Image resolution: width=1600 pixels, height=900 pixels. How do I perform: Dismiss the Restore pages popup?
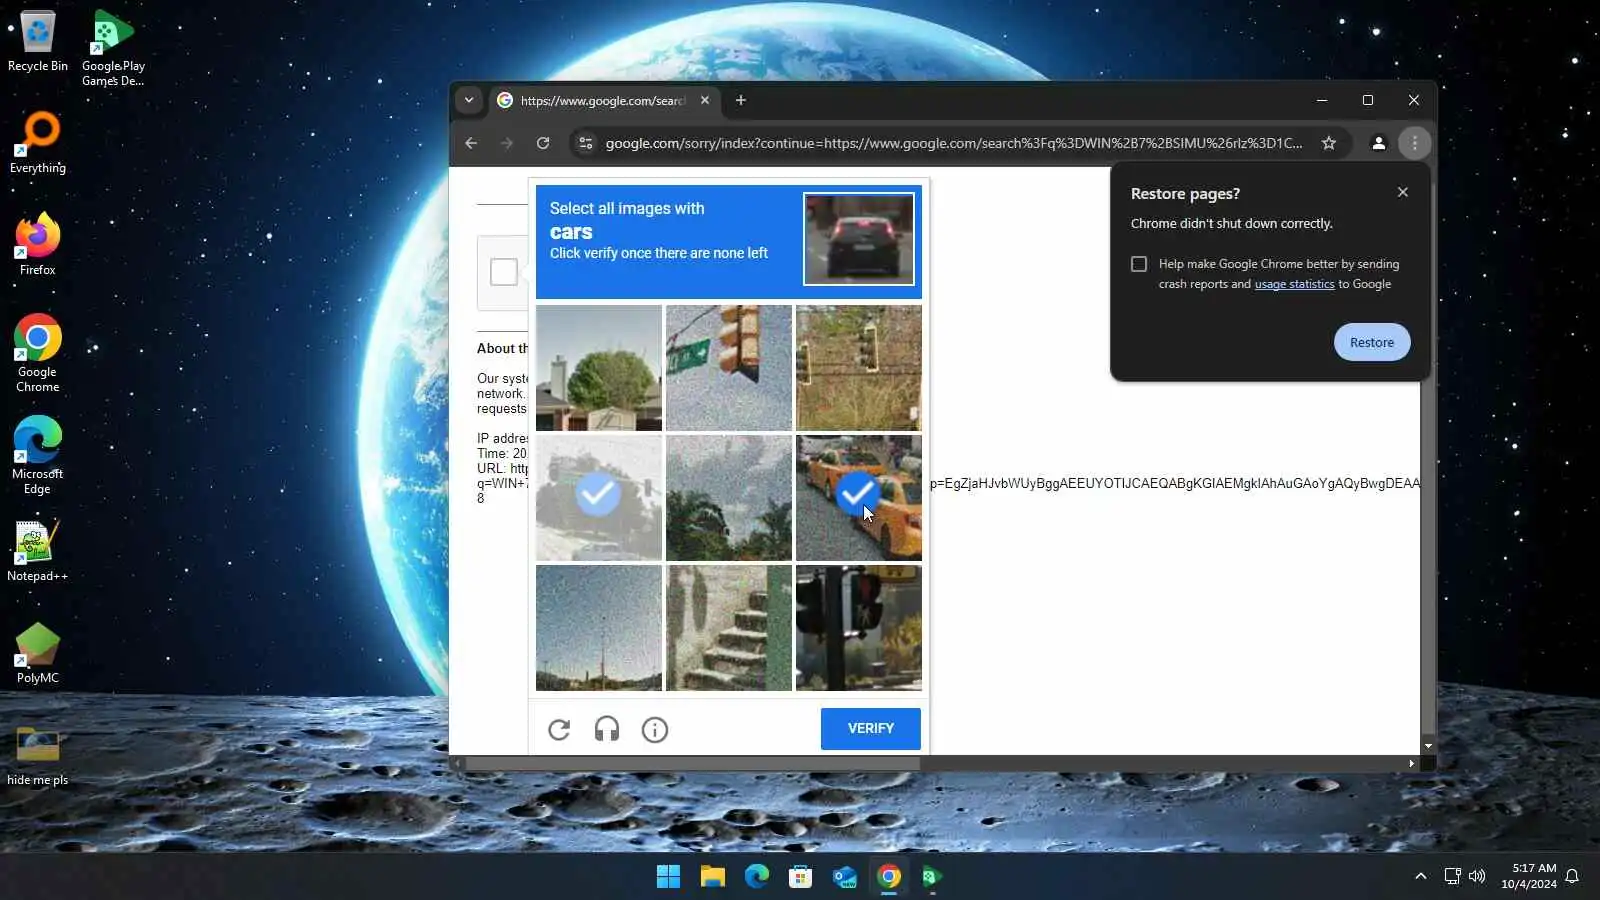pyautogui.click(x=1403, y=192)
